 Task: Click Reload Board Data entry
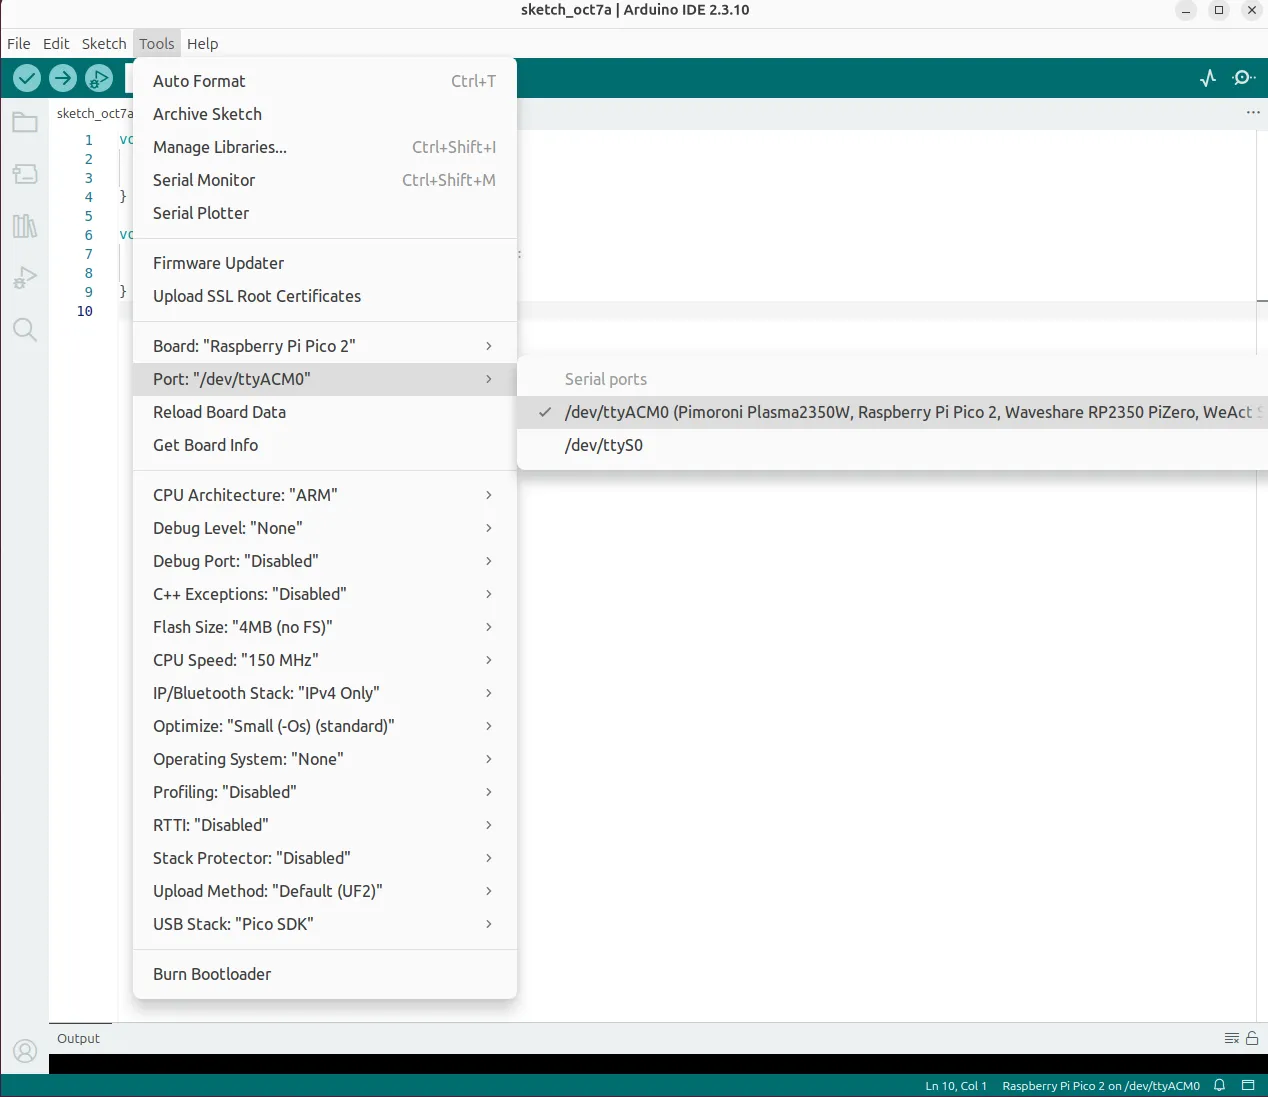[x=325, y=412]
